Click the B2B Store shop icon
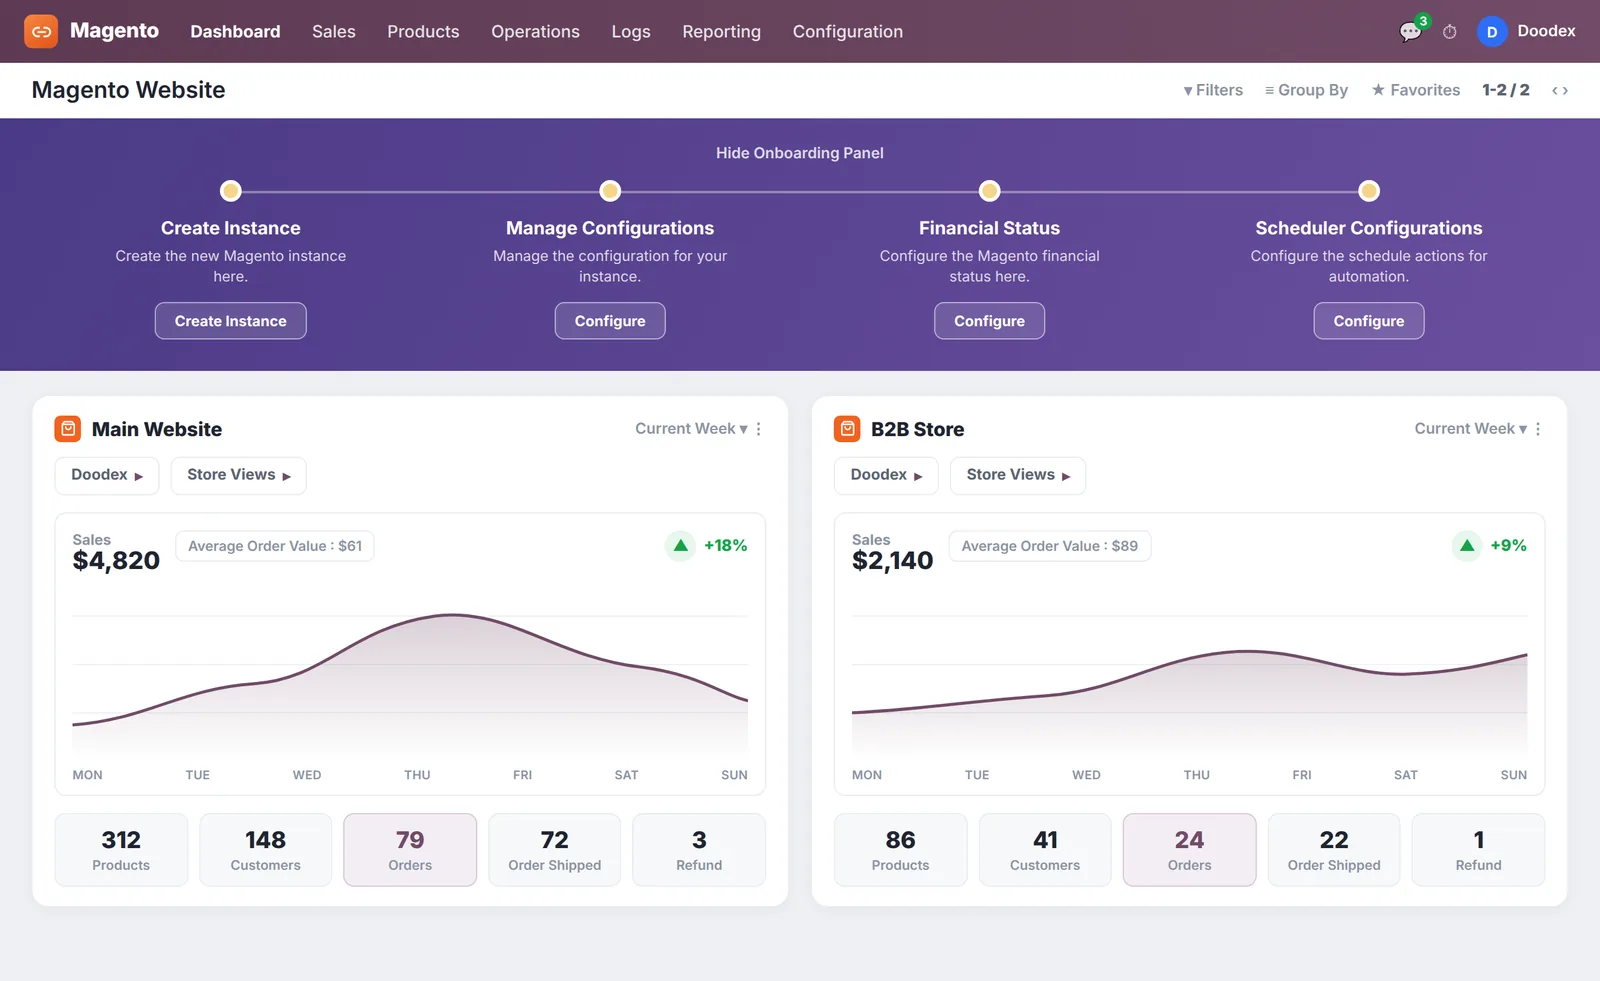This screenshot has height=981, width=1600. (x=847, y=429)
